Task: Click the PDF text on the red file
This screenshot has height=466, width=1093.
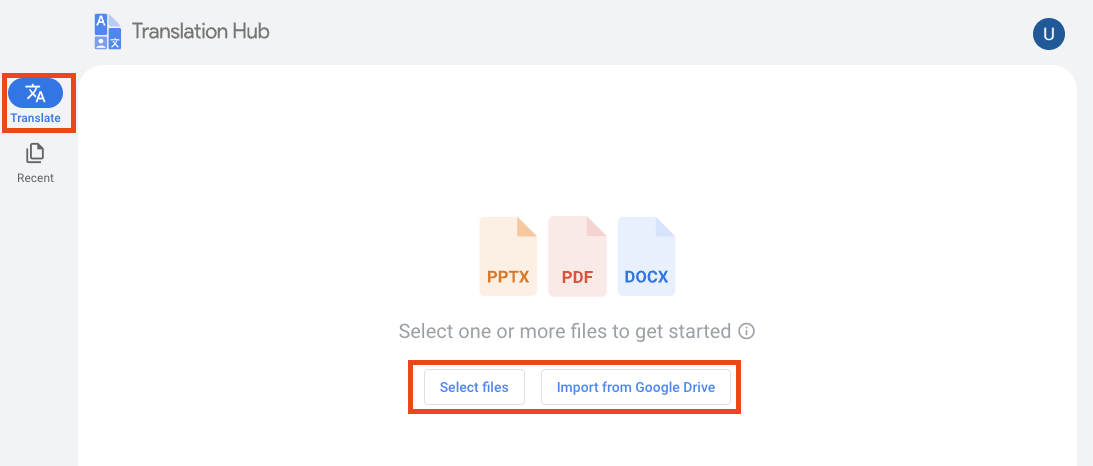Action: point(577,278)
